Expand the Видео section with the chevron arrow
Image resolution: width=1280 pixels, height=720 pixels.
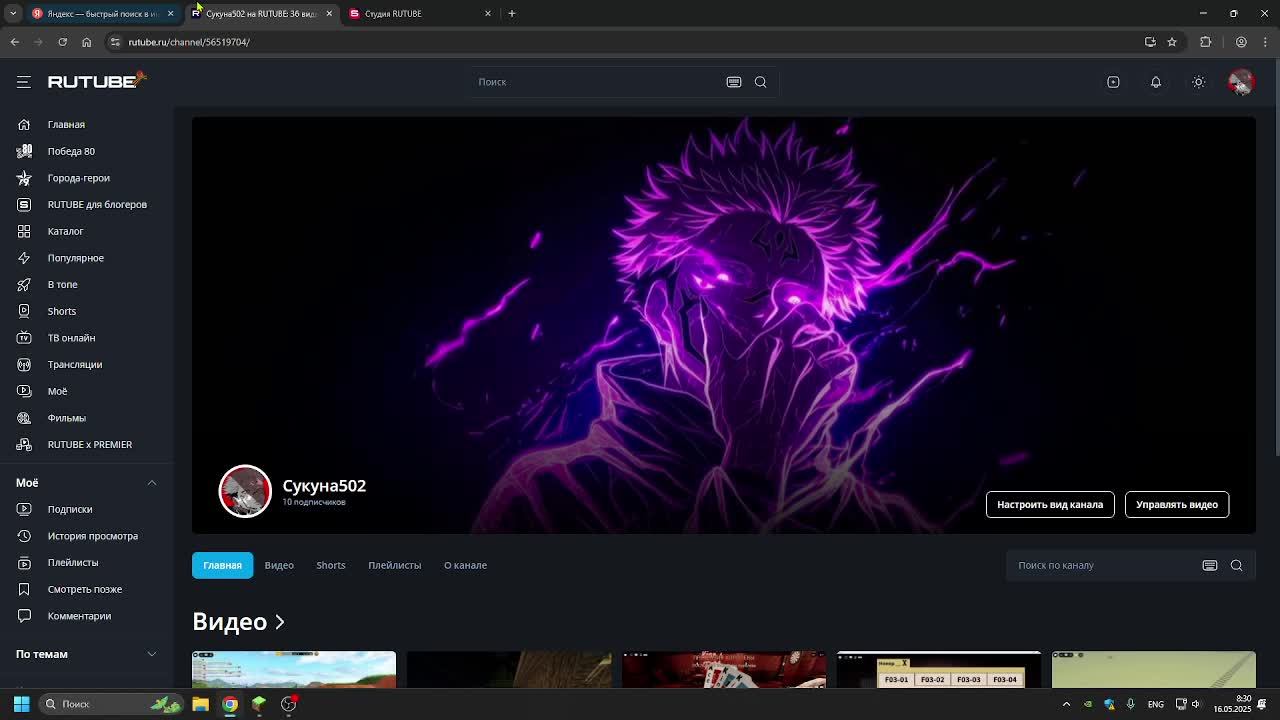280,622
